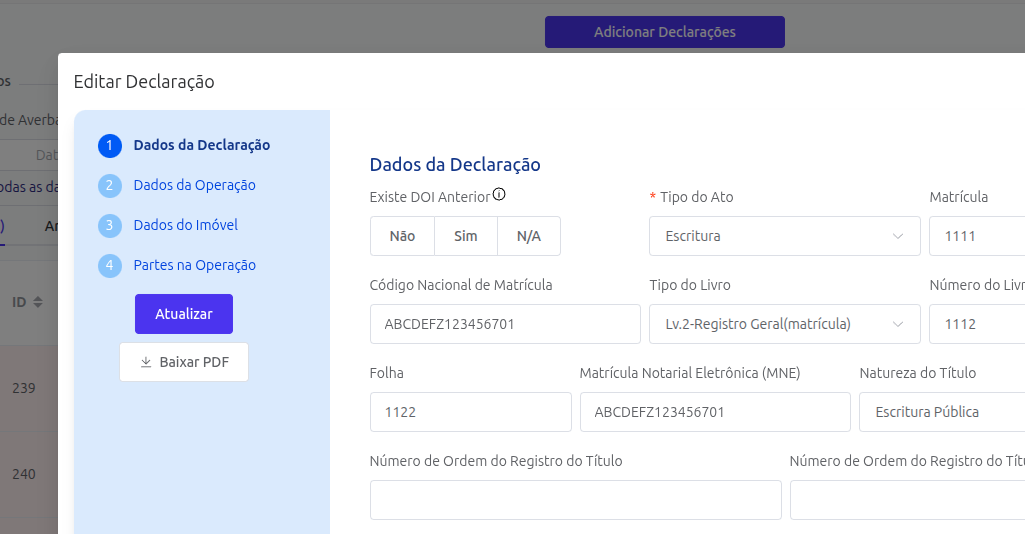The image size is (1025, 534).
Task: Go to Dados da Operação step
Action: (x=194, y=185)
